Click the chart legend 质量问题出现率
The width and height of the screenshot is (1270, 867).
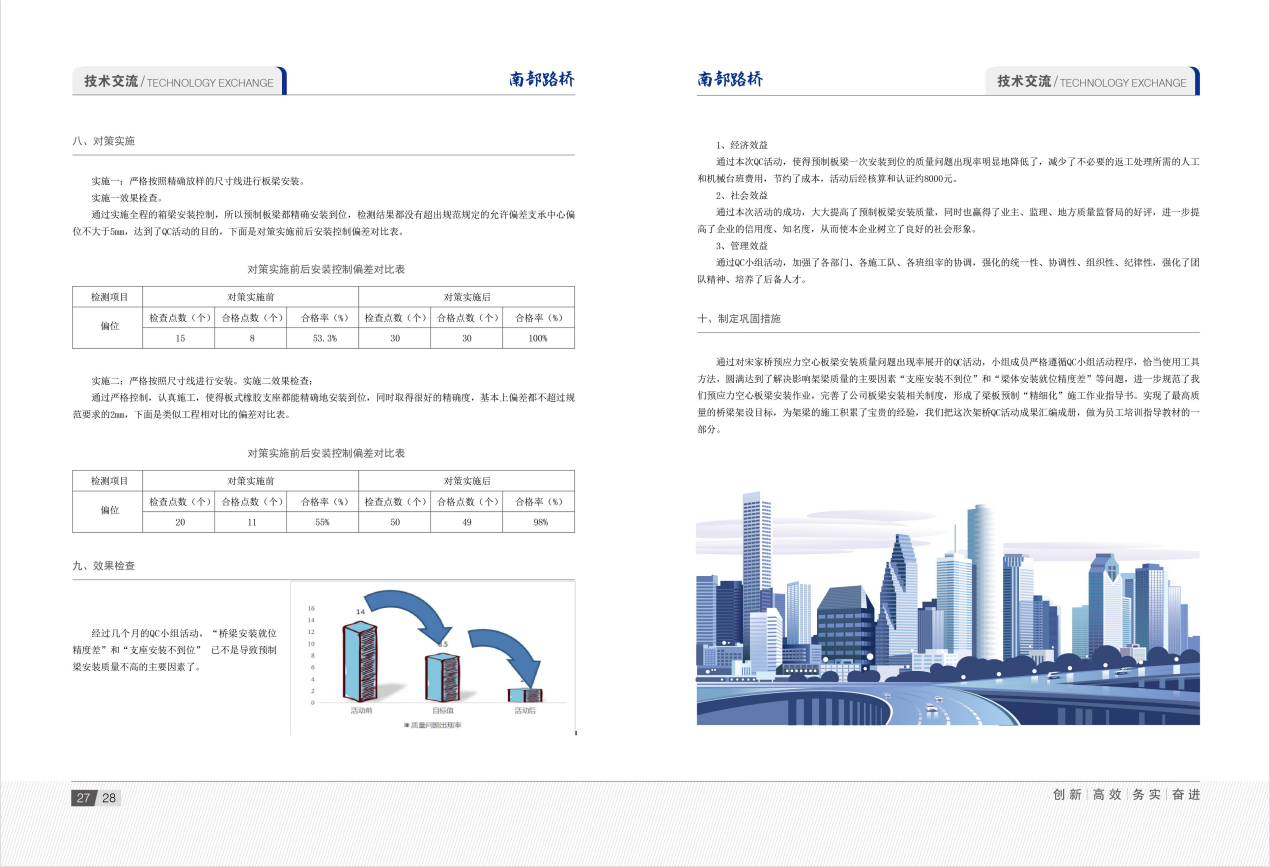tap(432, 723)
